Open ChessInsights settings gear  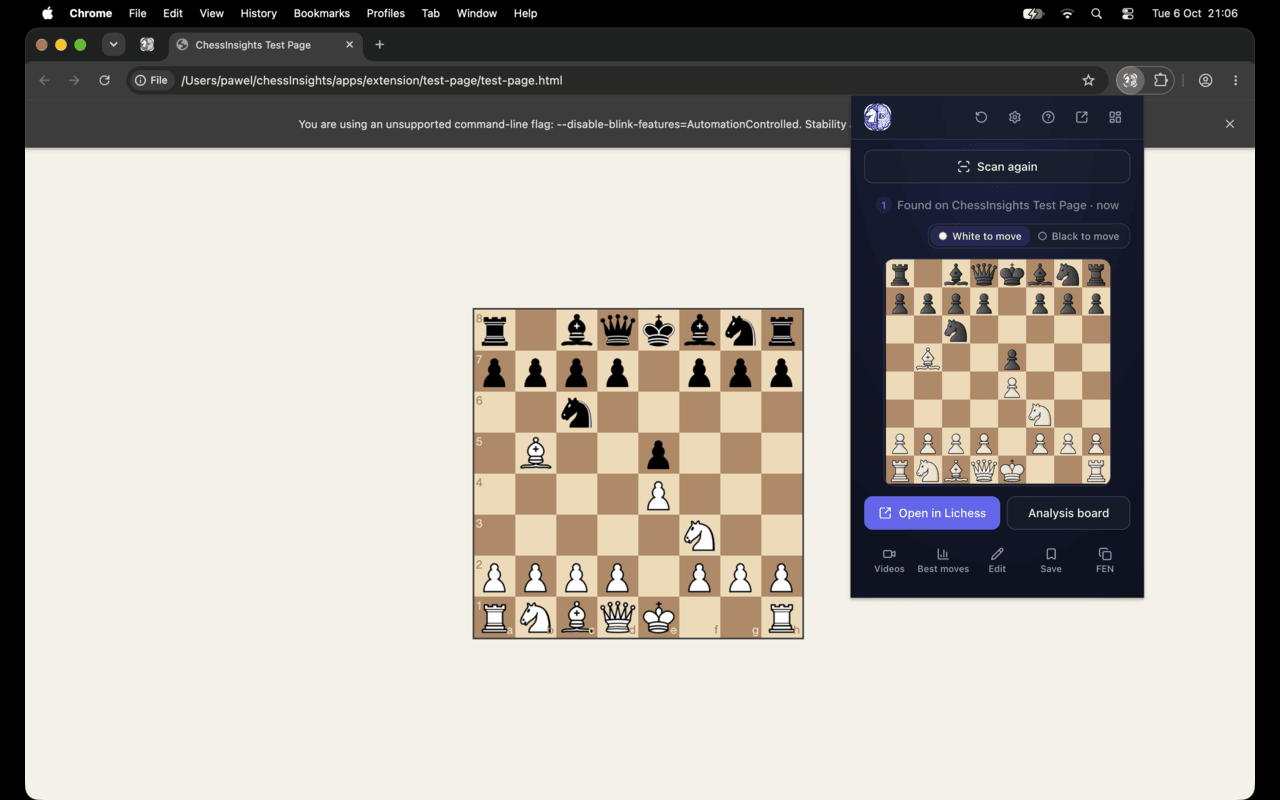[1015, 117]
